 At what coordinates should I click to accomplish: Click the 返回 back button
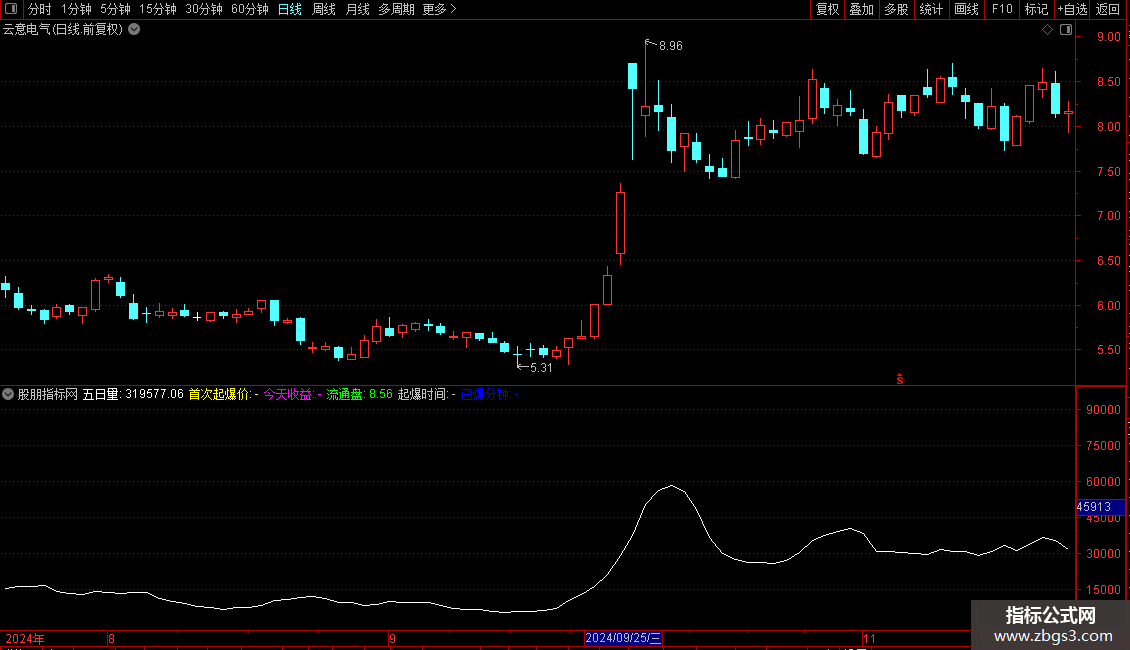pos(1108,9)
